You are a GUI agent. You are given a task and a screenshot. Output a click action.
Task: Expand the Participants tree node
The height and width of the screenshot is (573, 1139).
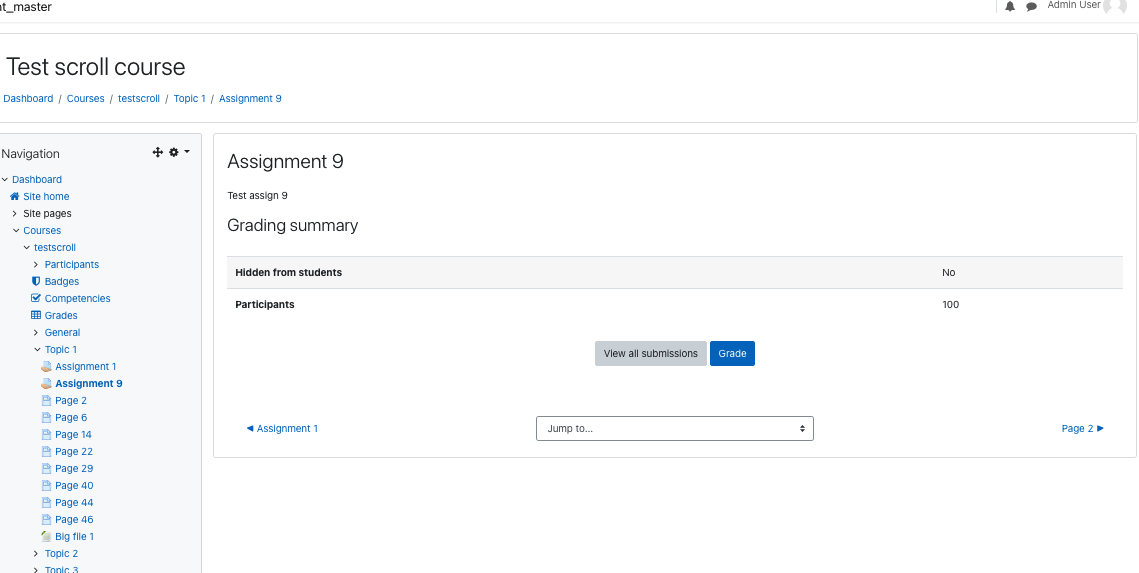[36, 264]
